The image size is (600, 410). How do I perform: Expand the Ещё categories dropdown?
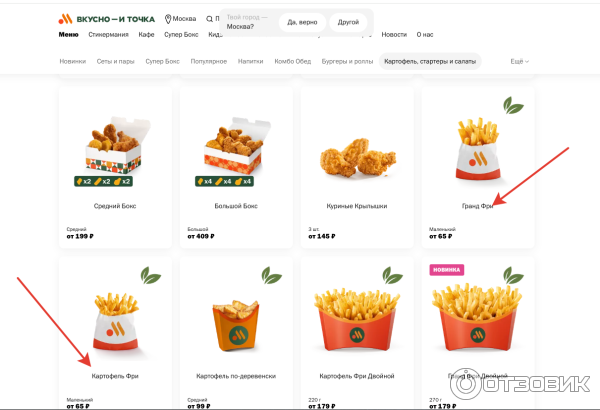pyautogui.click(x=519, y=61)
